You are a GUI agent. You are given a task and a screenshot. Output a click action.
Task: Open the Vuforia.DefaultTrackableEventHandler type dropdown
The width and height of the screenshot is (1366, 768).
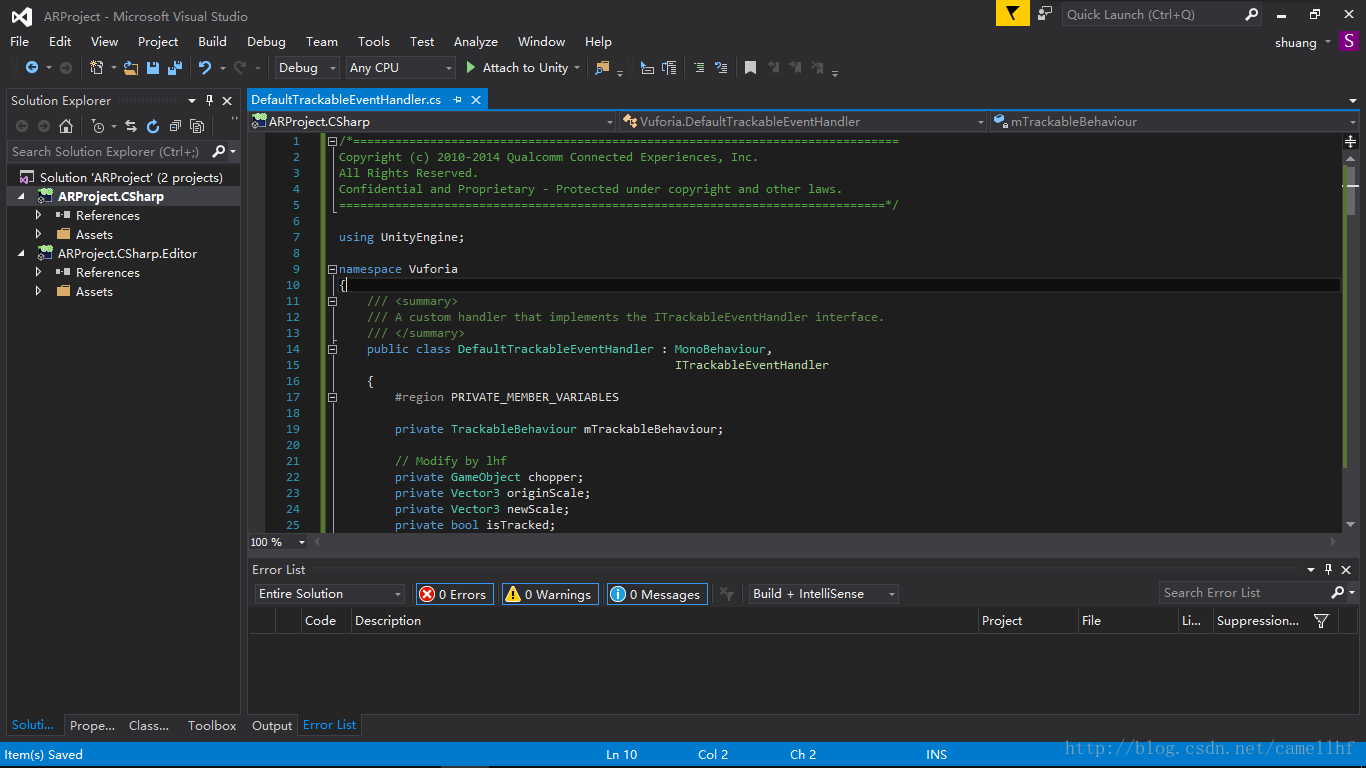pyautogui.click(x=803, y=122)
